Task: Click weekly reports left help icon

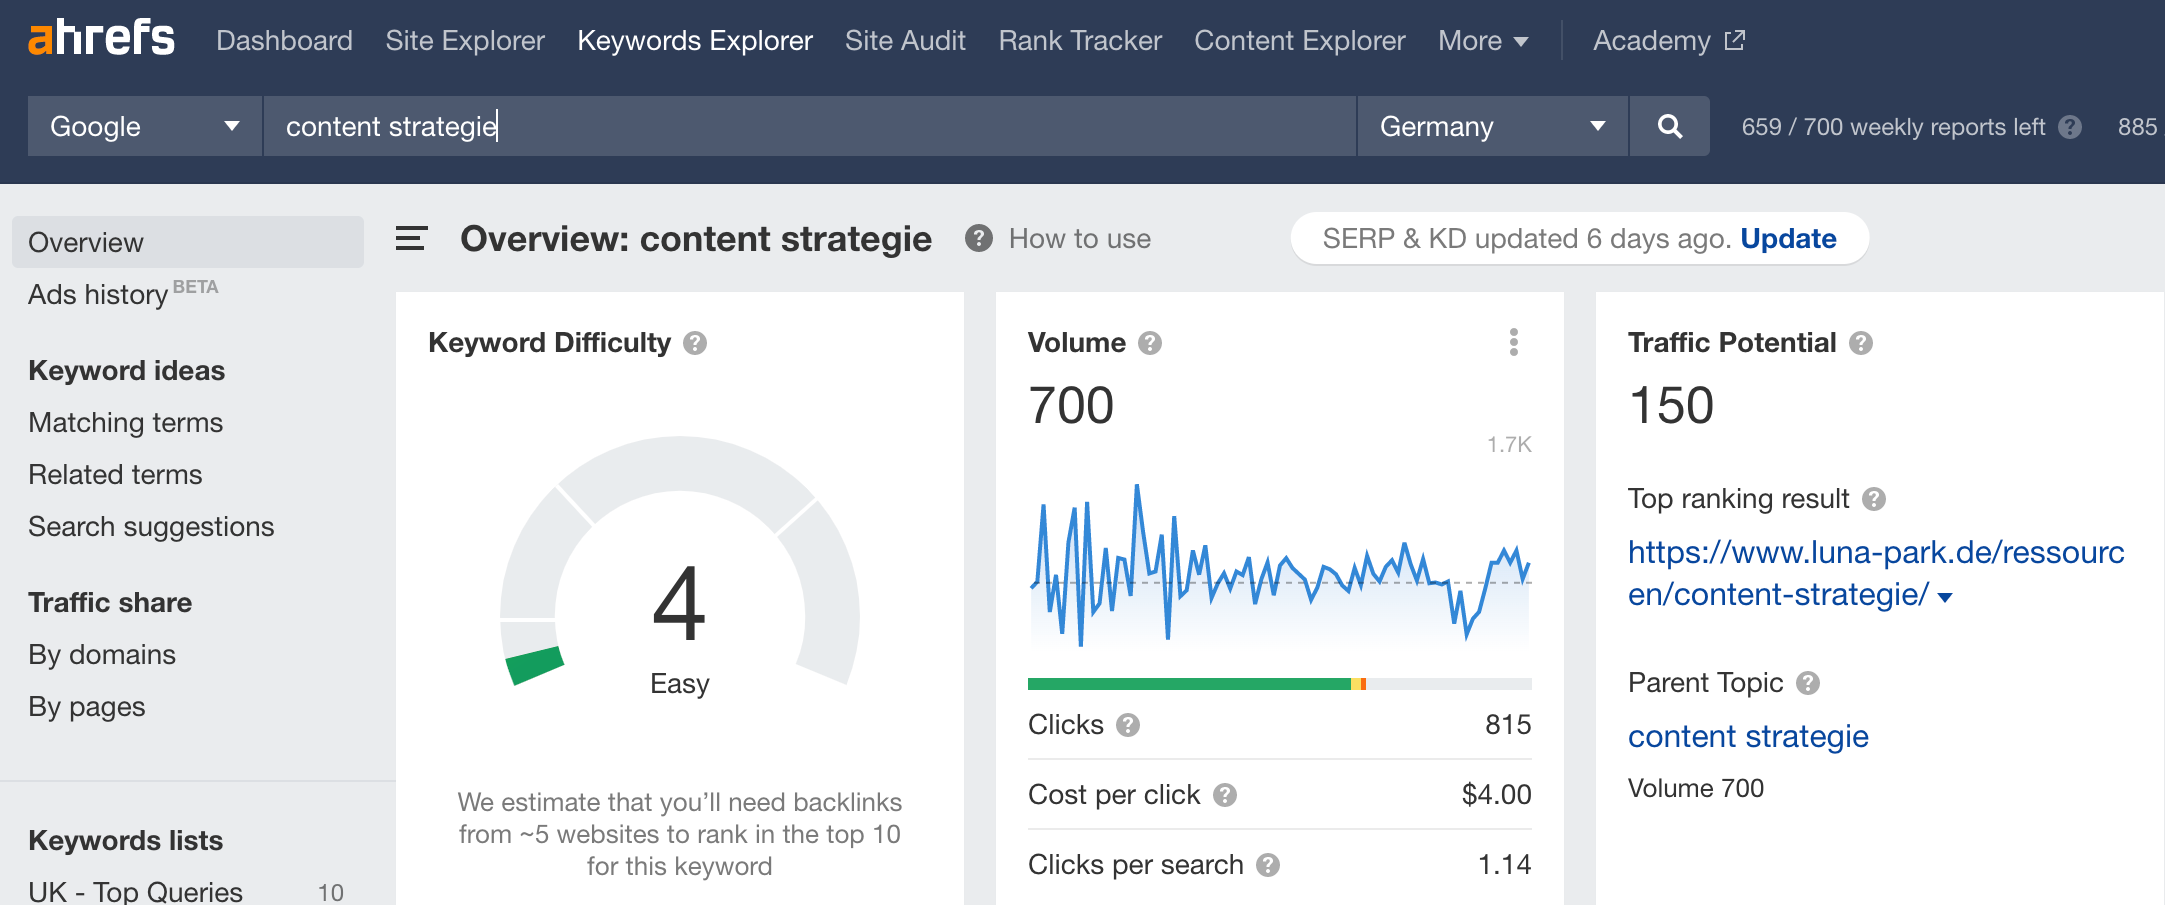Action: click(x=2070, y=127)
